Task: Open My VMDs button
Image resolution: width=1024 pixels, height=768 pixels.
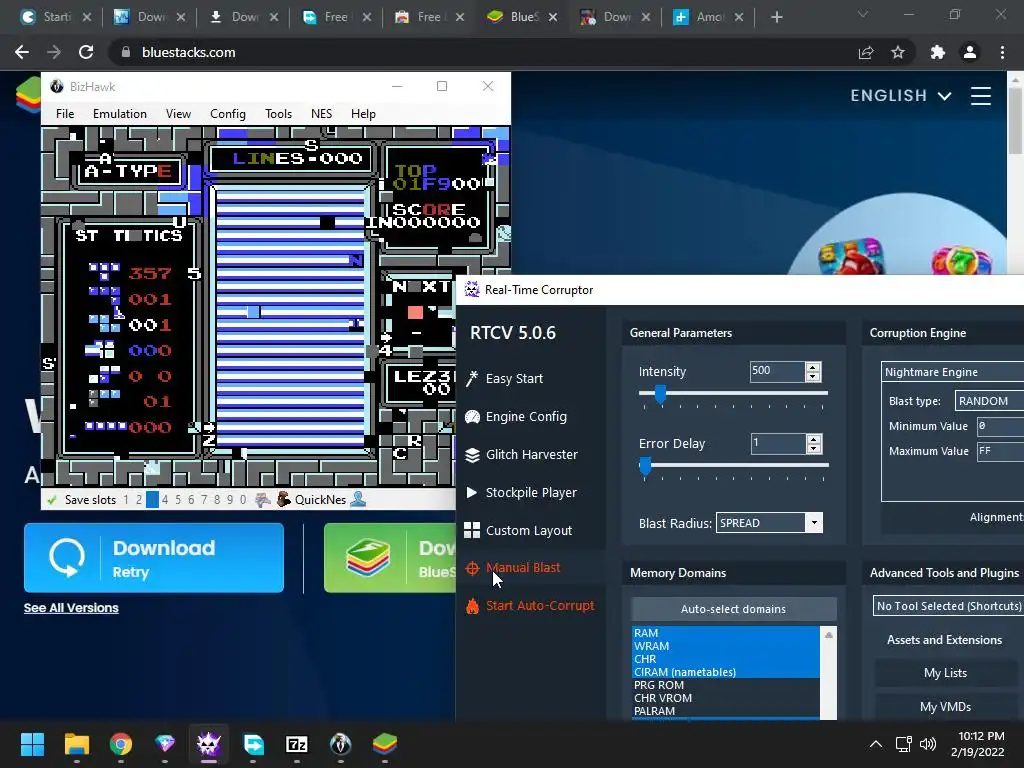Action: click(x=945, y=707)
